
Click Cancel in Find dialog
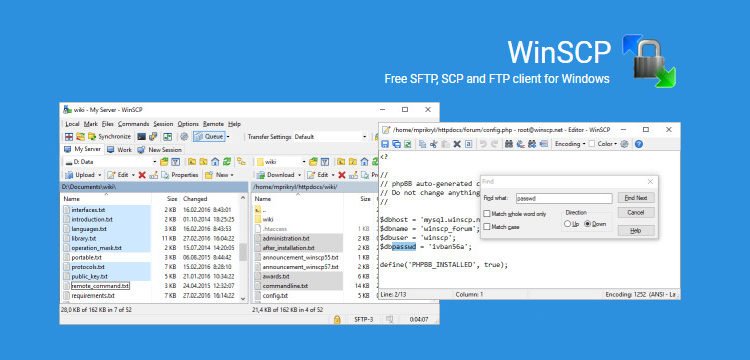click(636, 212)
